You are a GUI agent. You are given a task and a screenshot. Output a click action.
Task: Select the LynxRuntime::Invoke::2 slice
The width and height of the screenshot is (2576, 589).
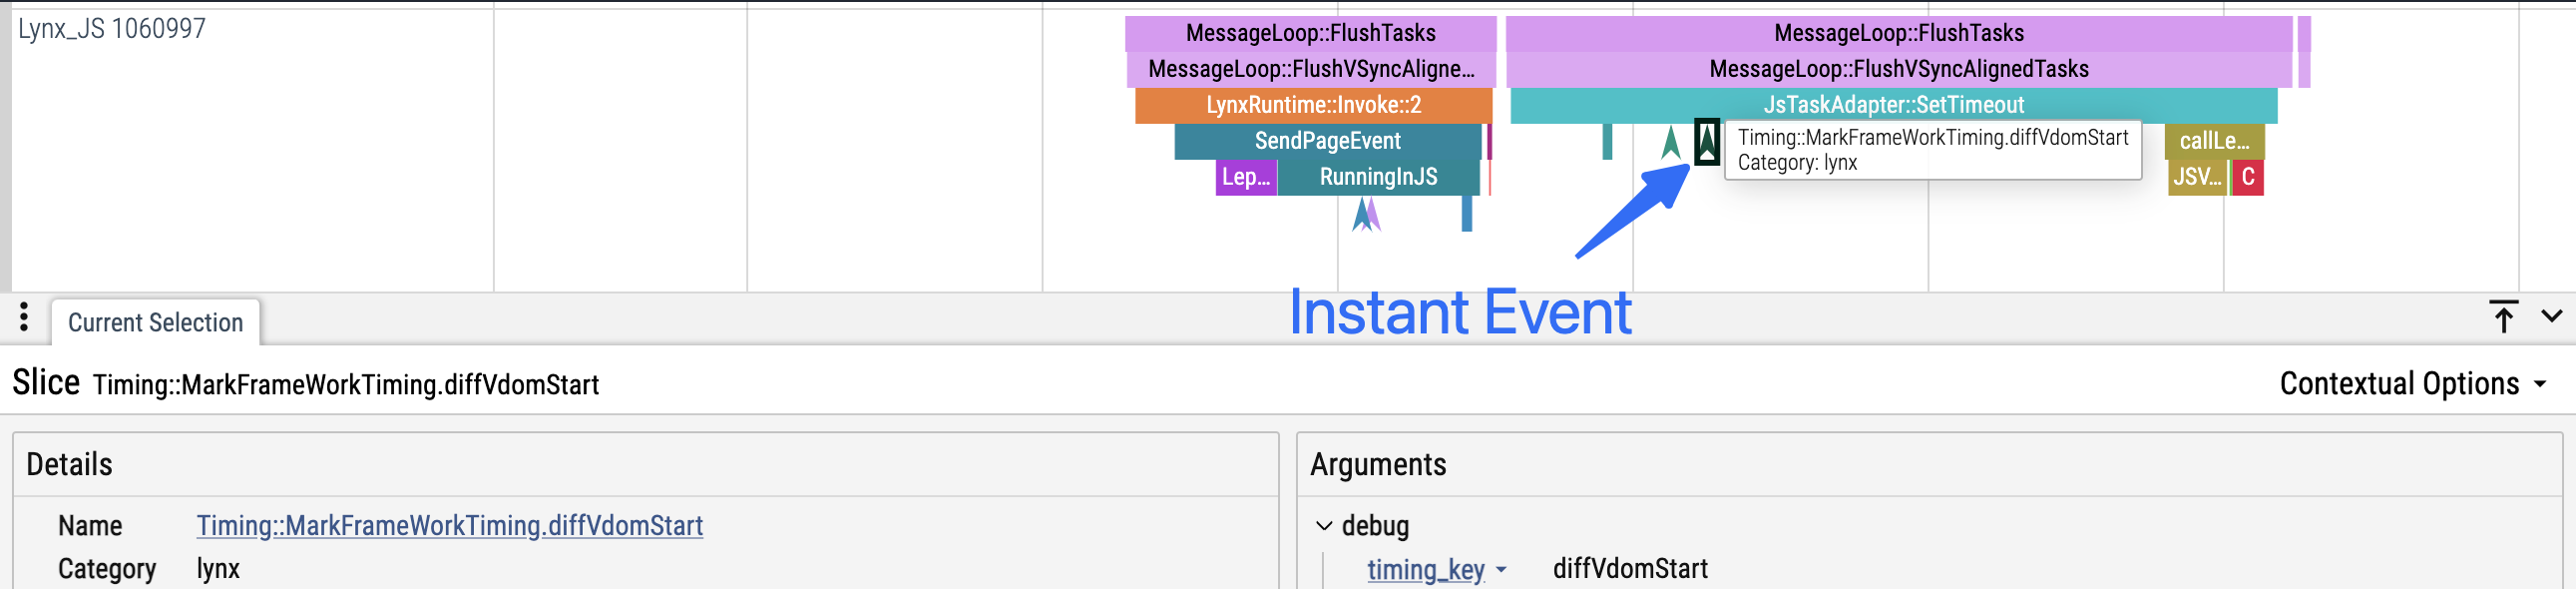tap(1313, 105)
